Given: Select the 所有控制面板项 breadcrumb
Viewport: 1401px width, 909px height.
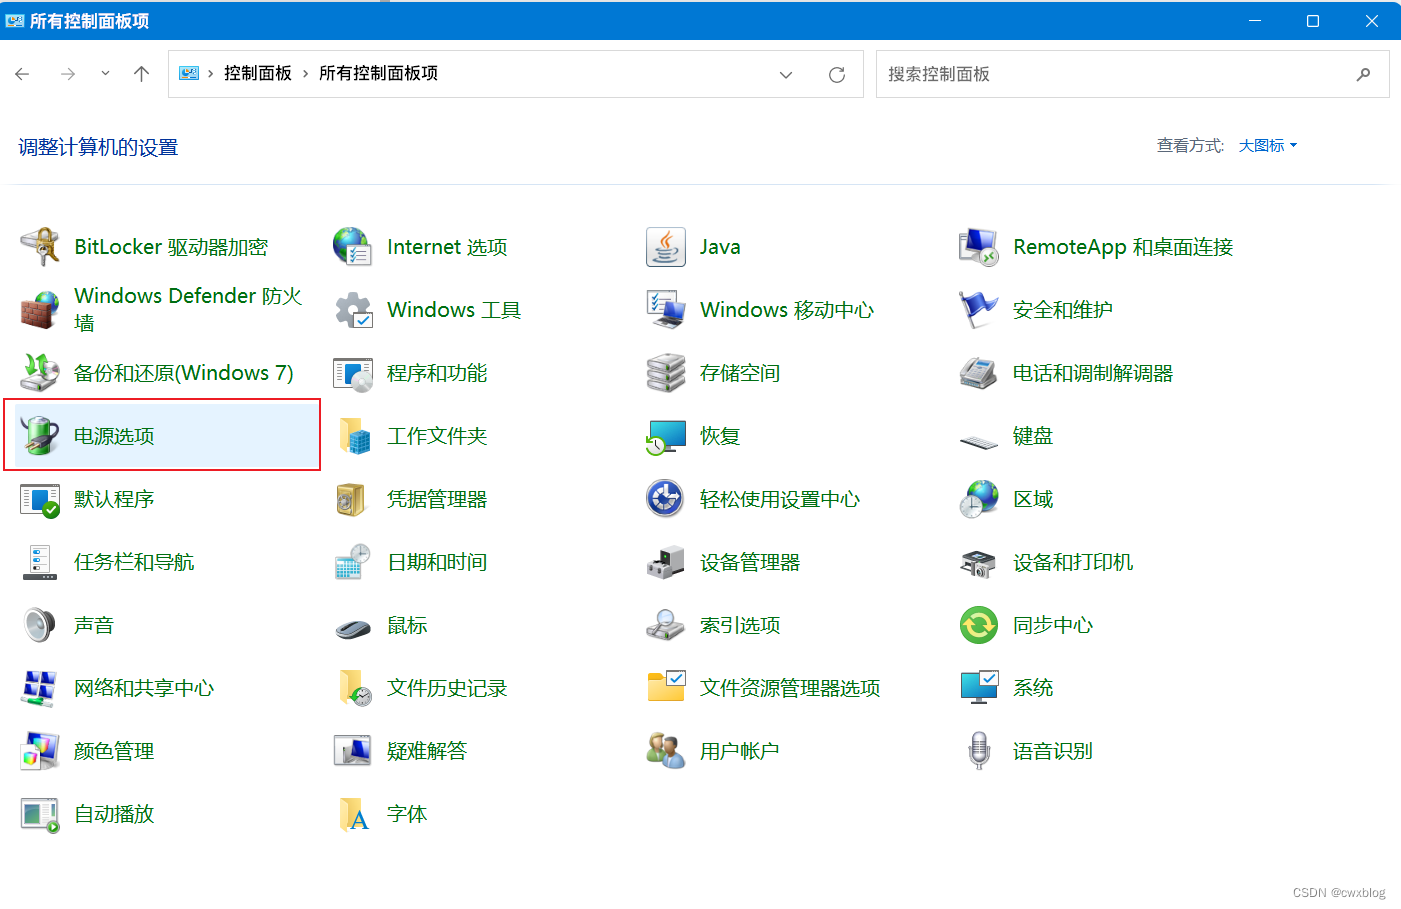Looking at the screenshot, I should click(x=378, y=74).
